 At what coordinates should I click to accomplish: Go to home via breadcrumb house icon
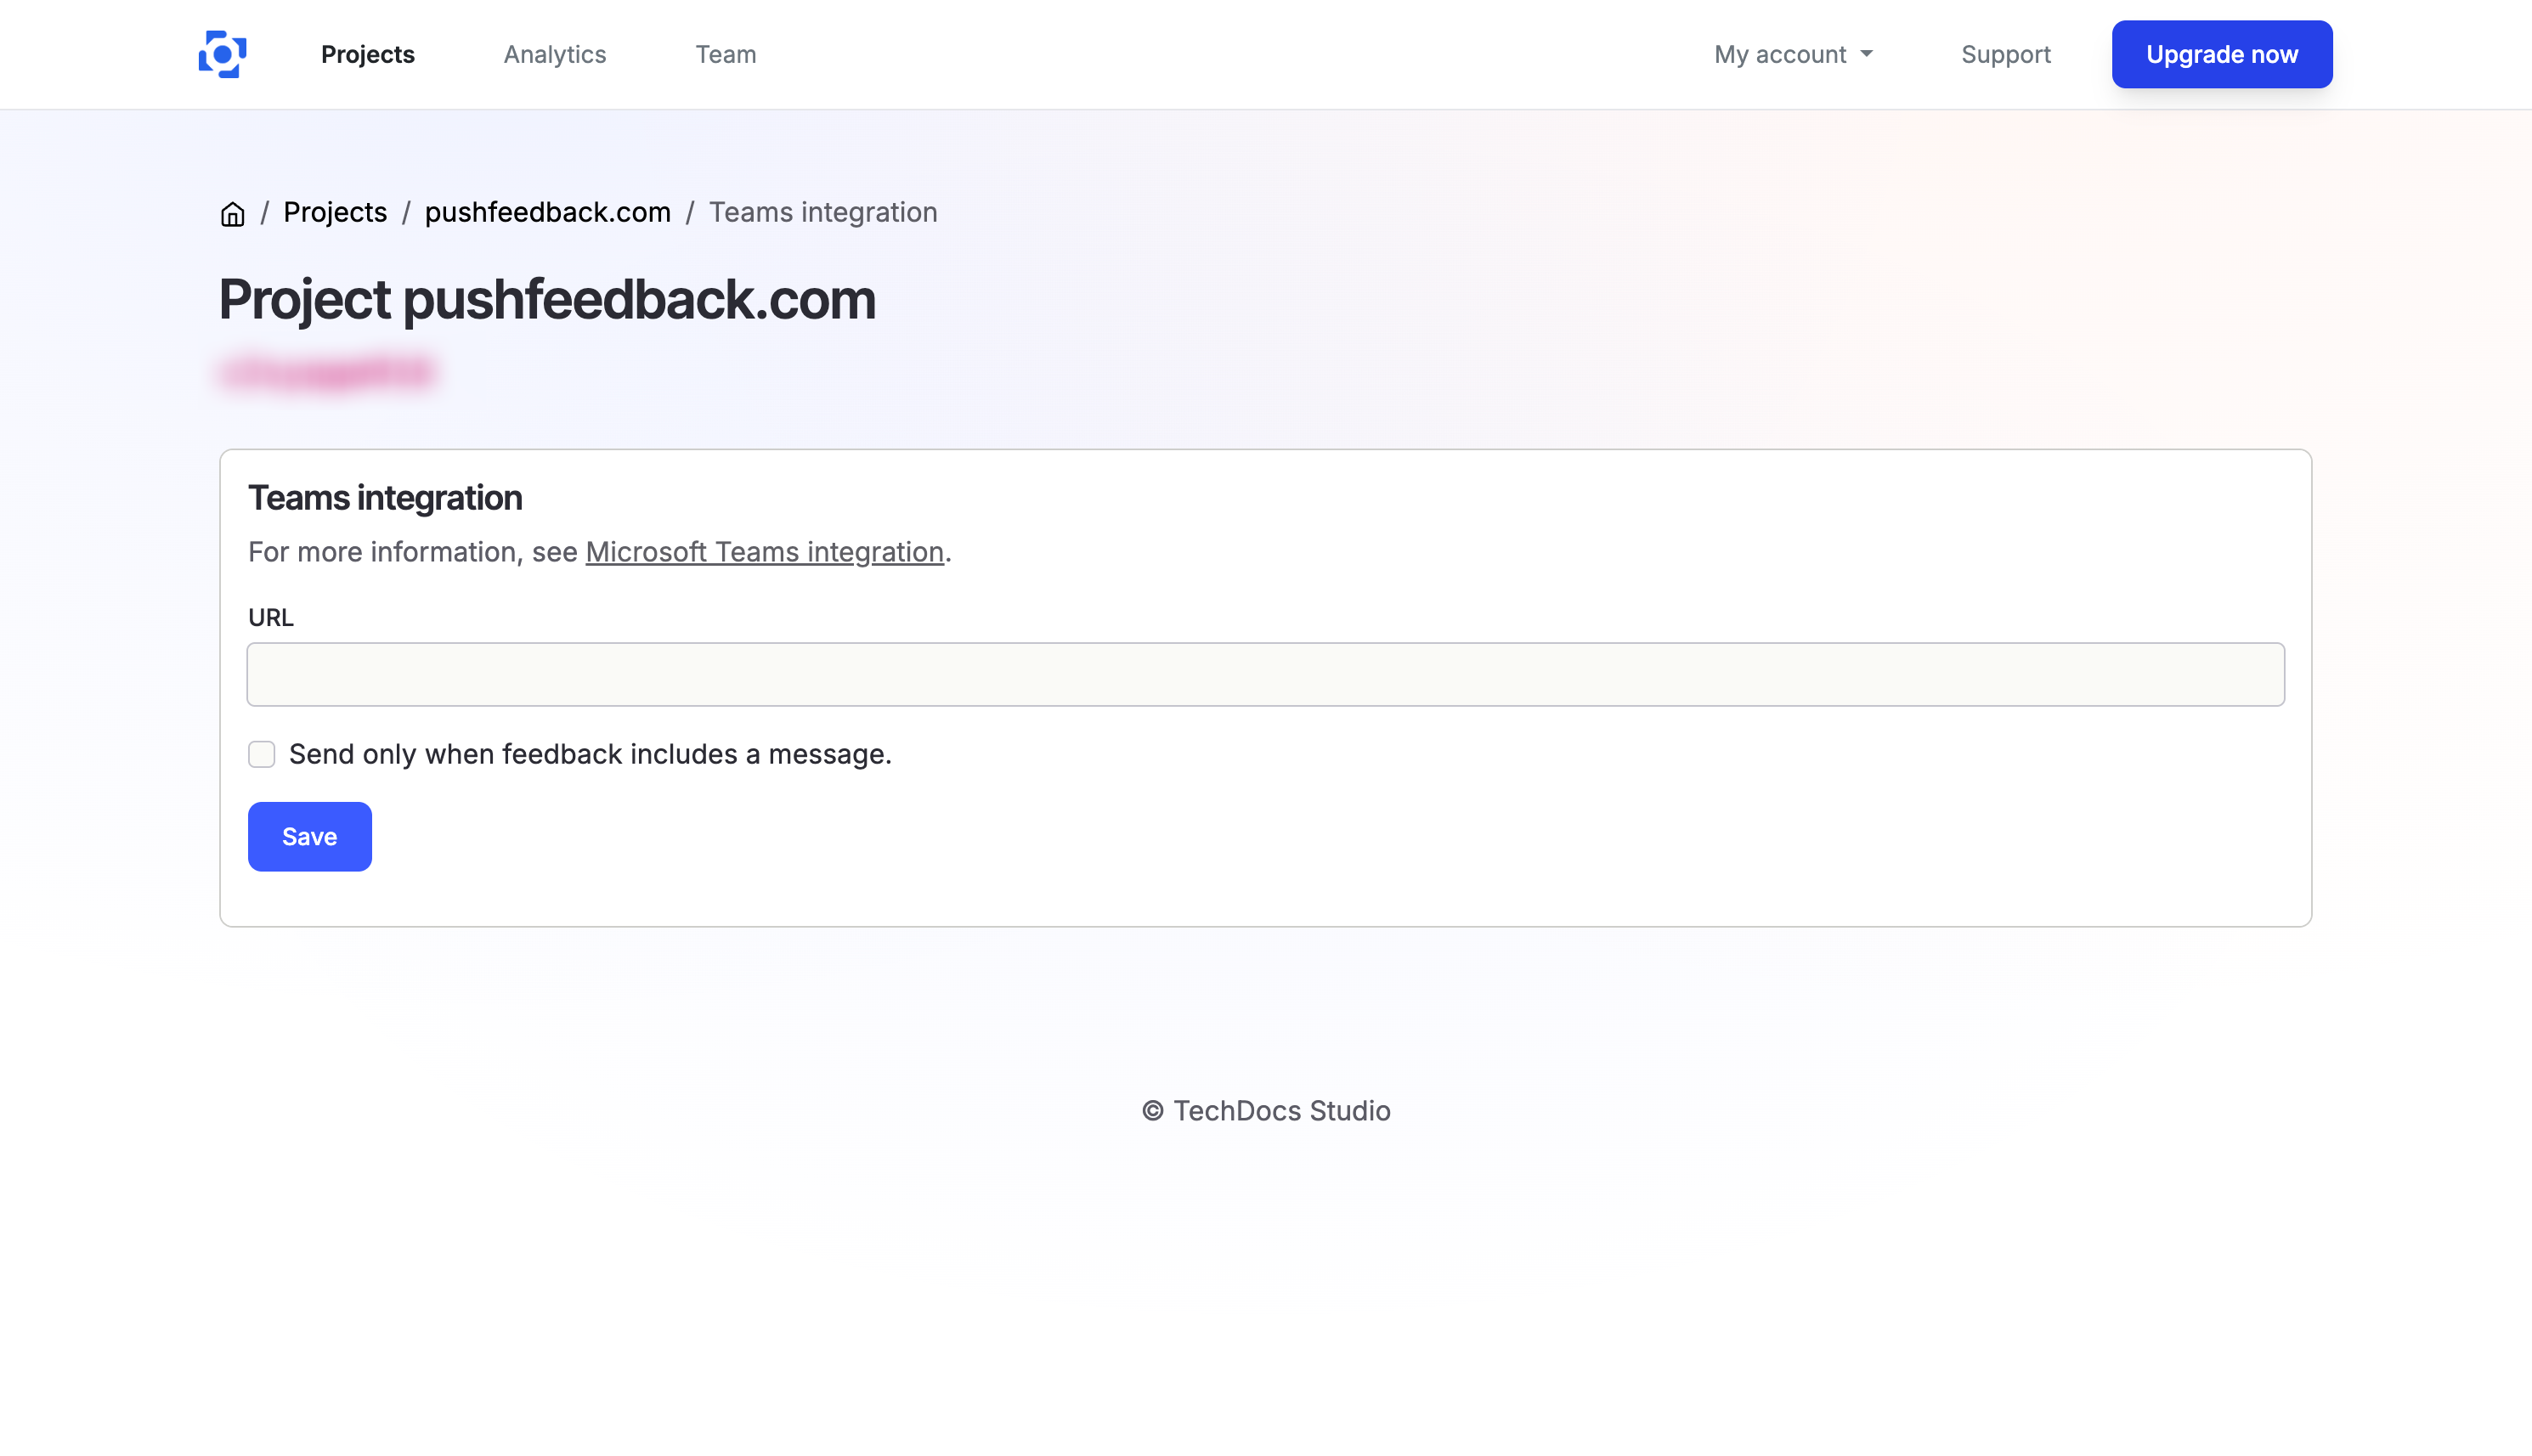[x=232, y=213]
